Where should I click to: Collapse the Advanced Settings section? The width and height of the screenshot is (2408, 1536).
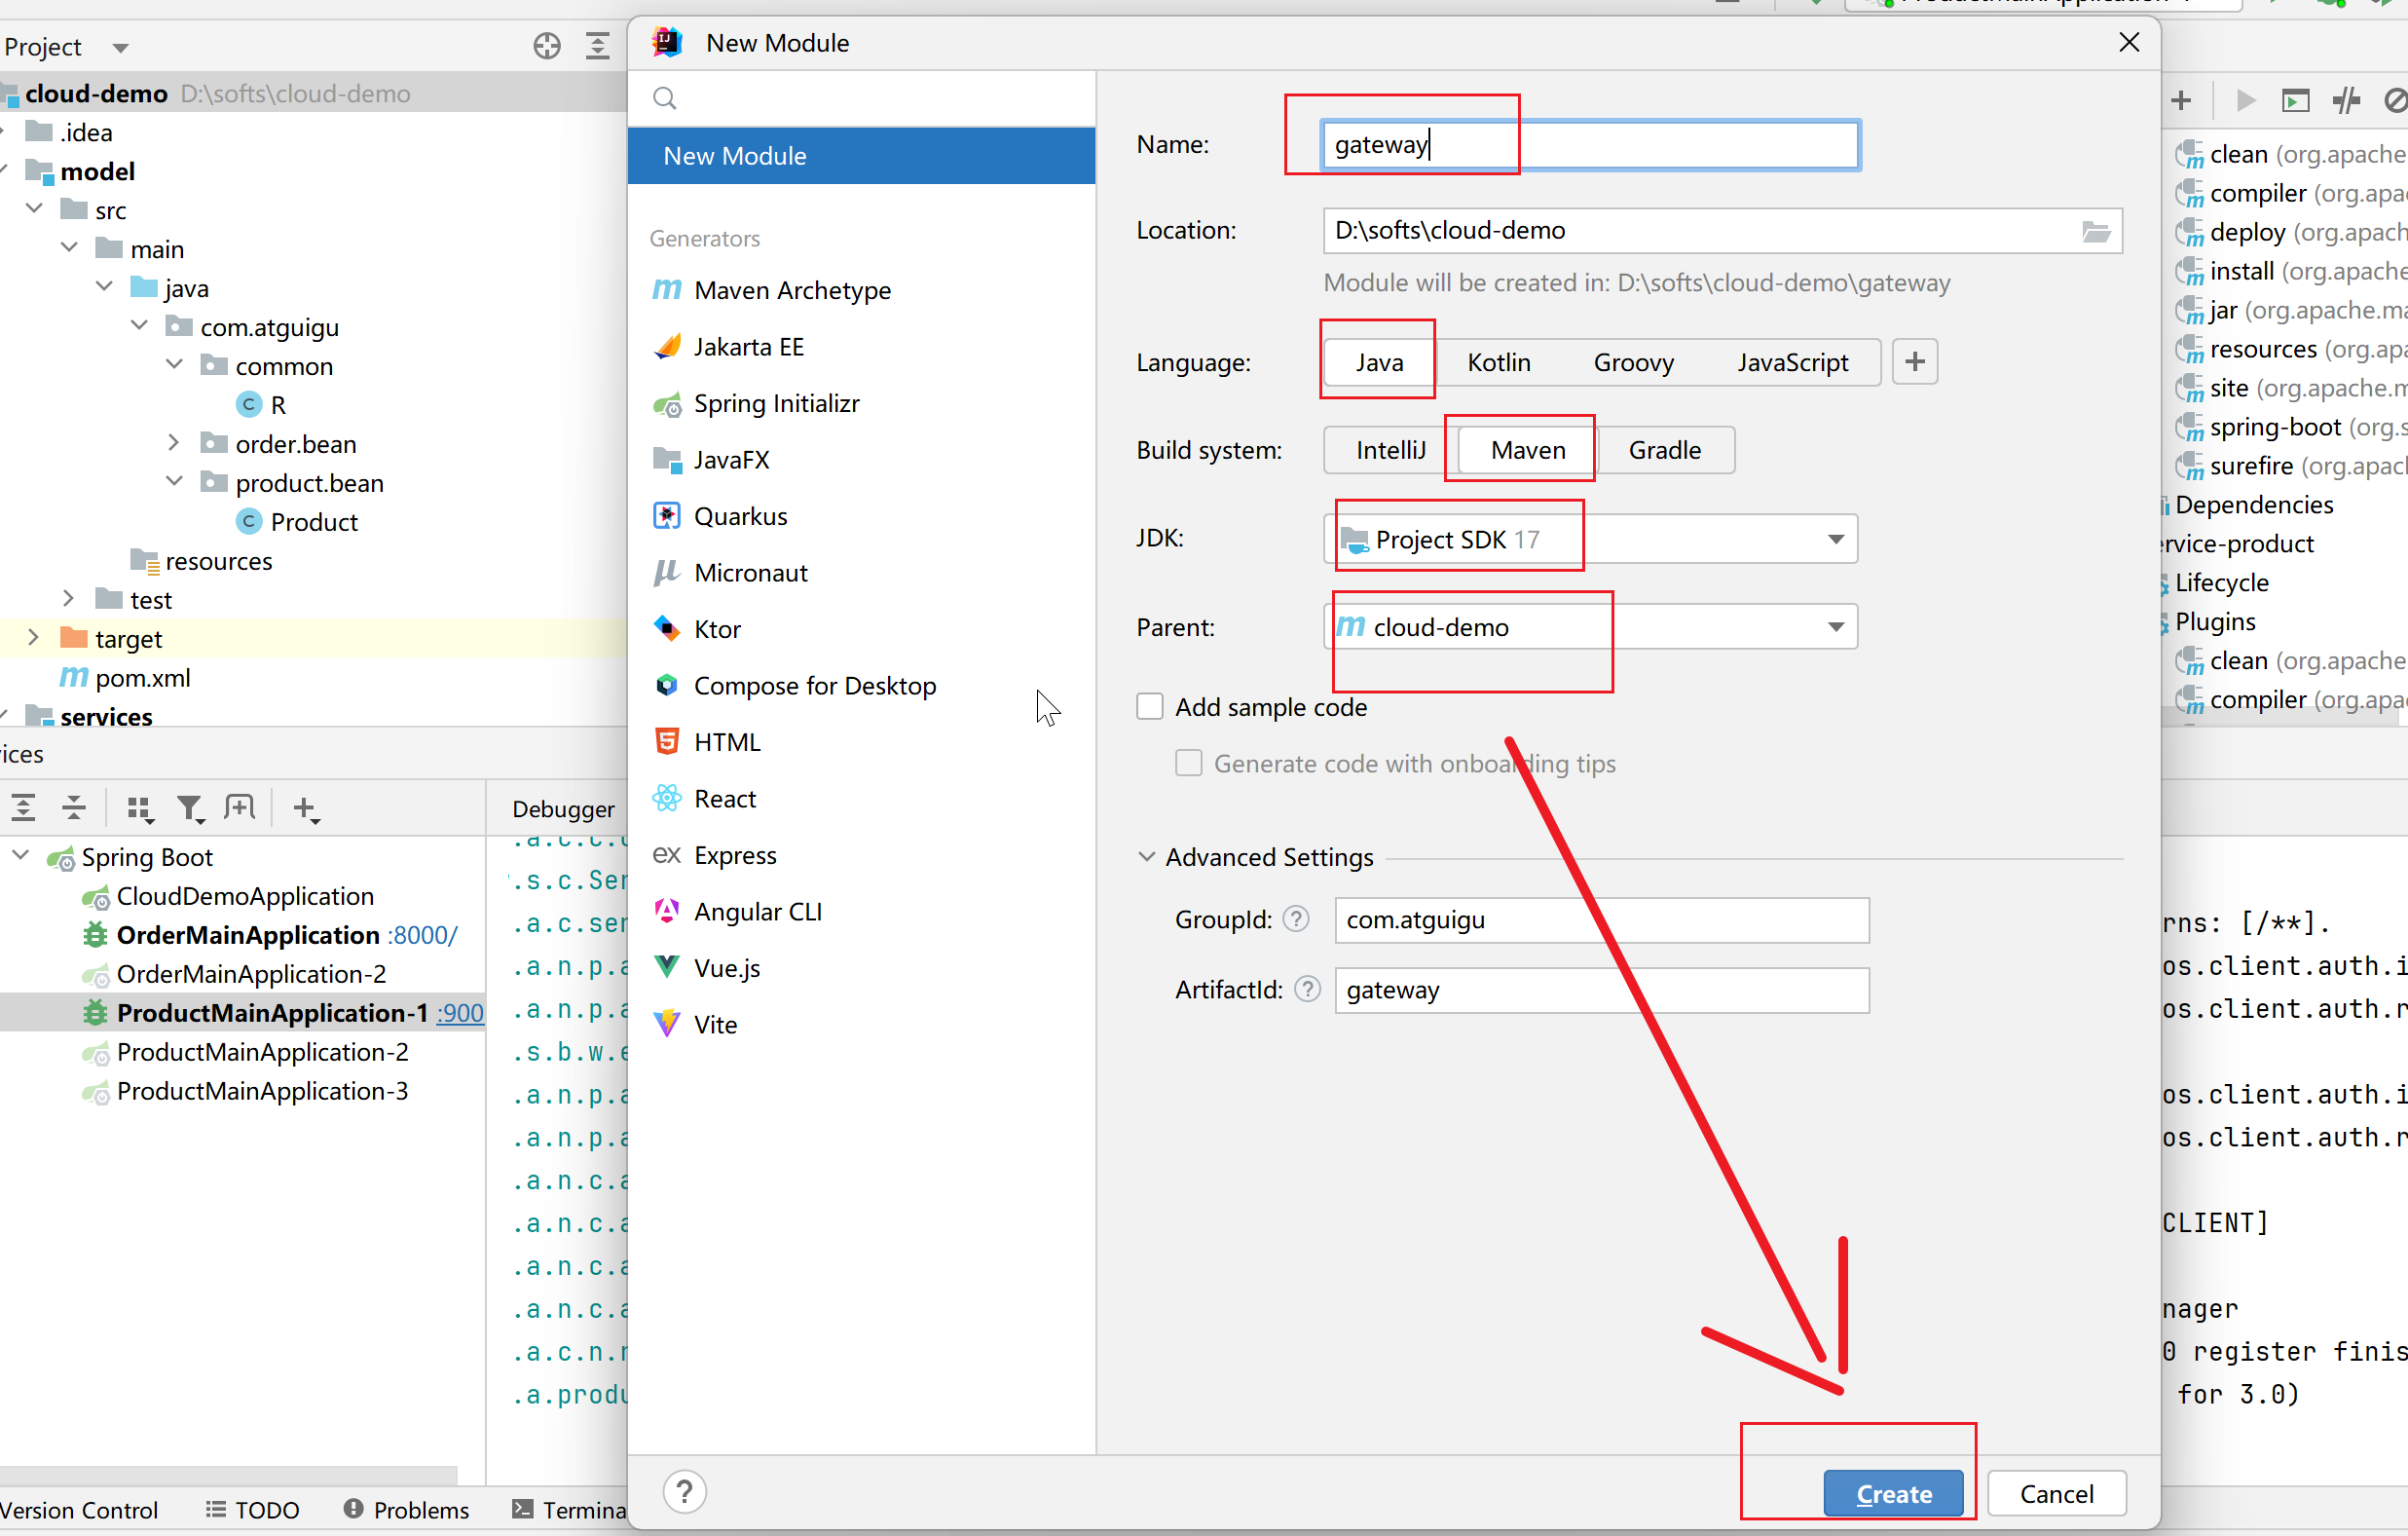[x=1146, y=857]
